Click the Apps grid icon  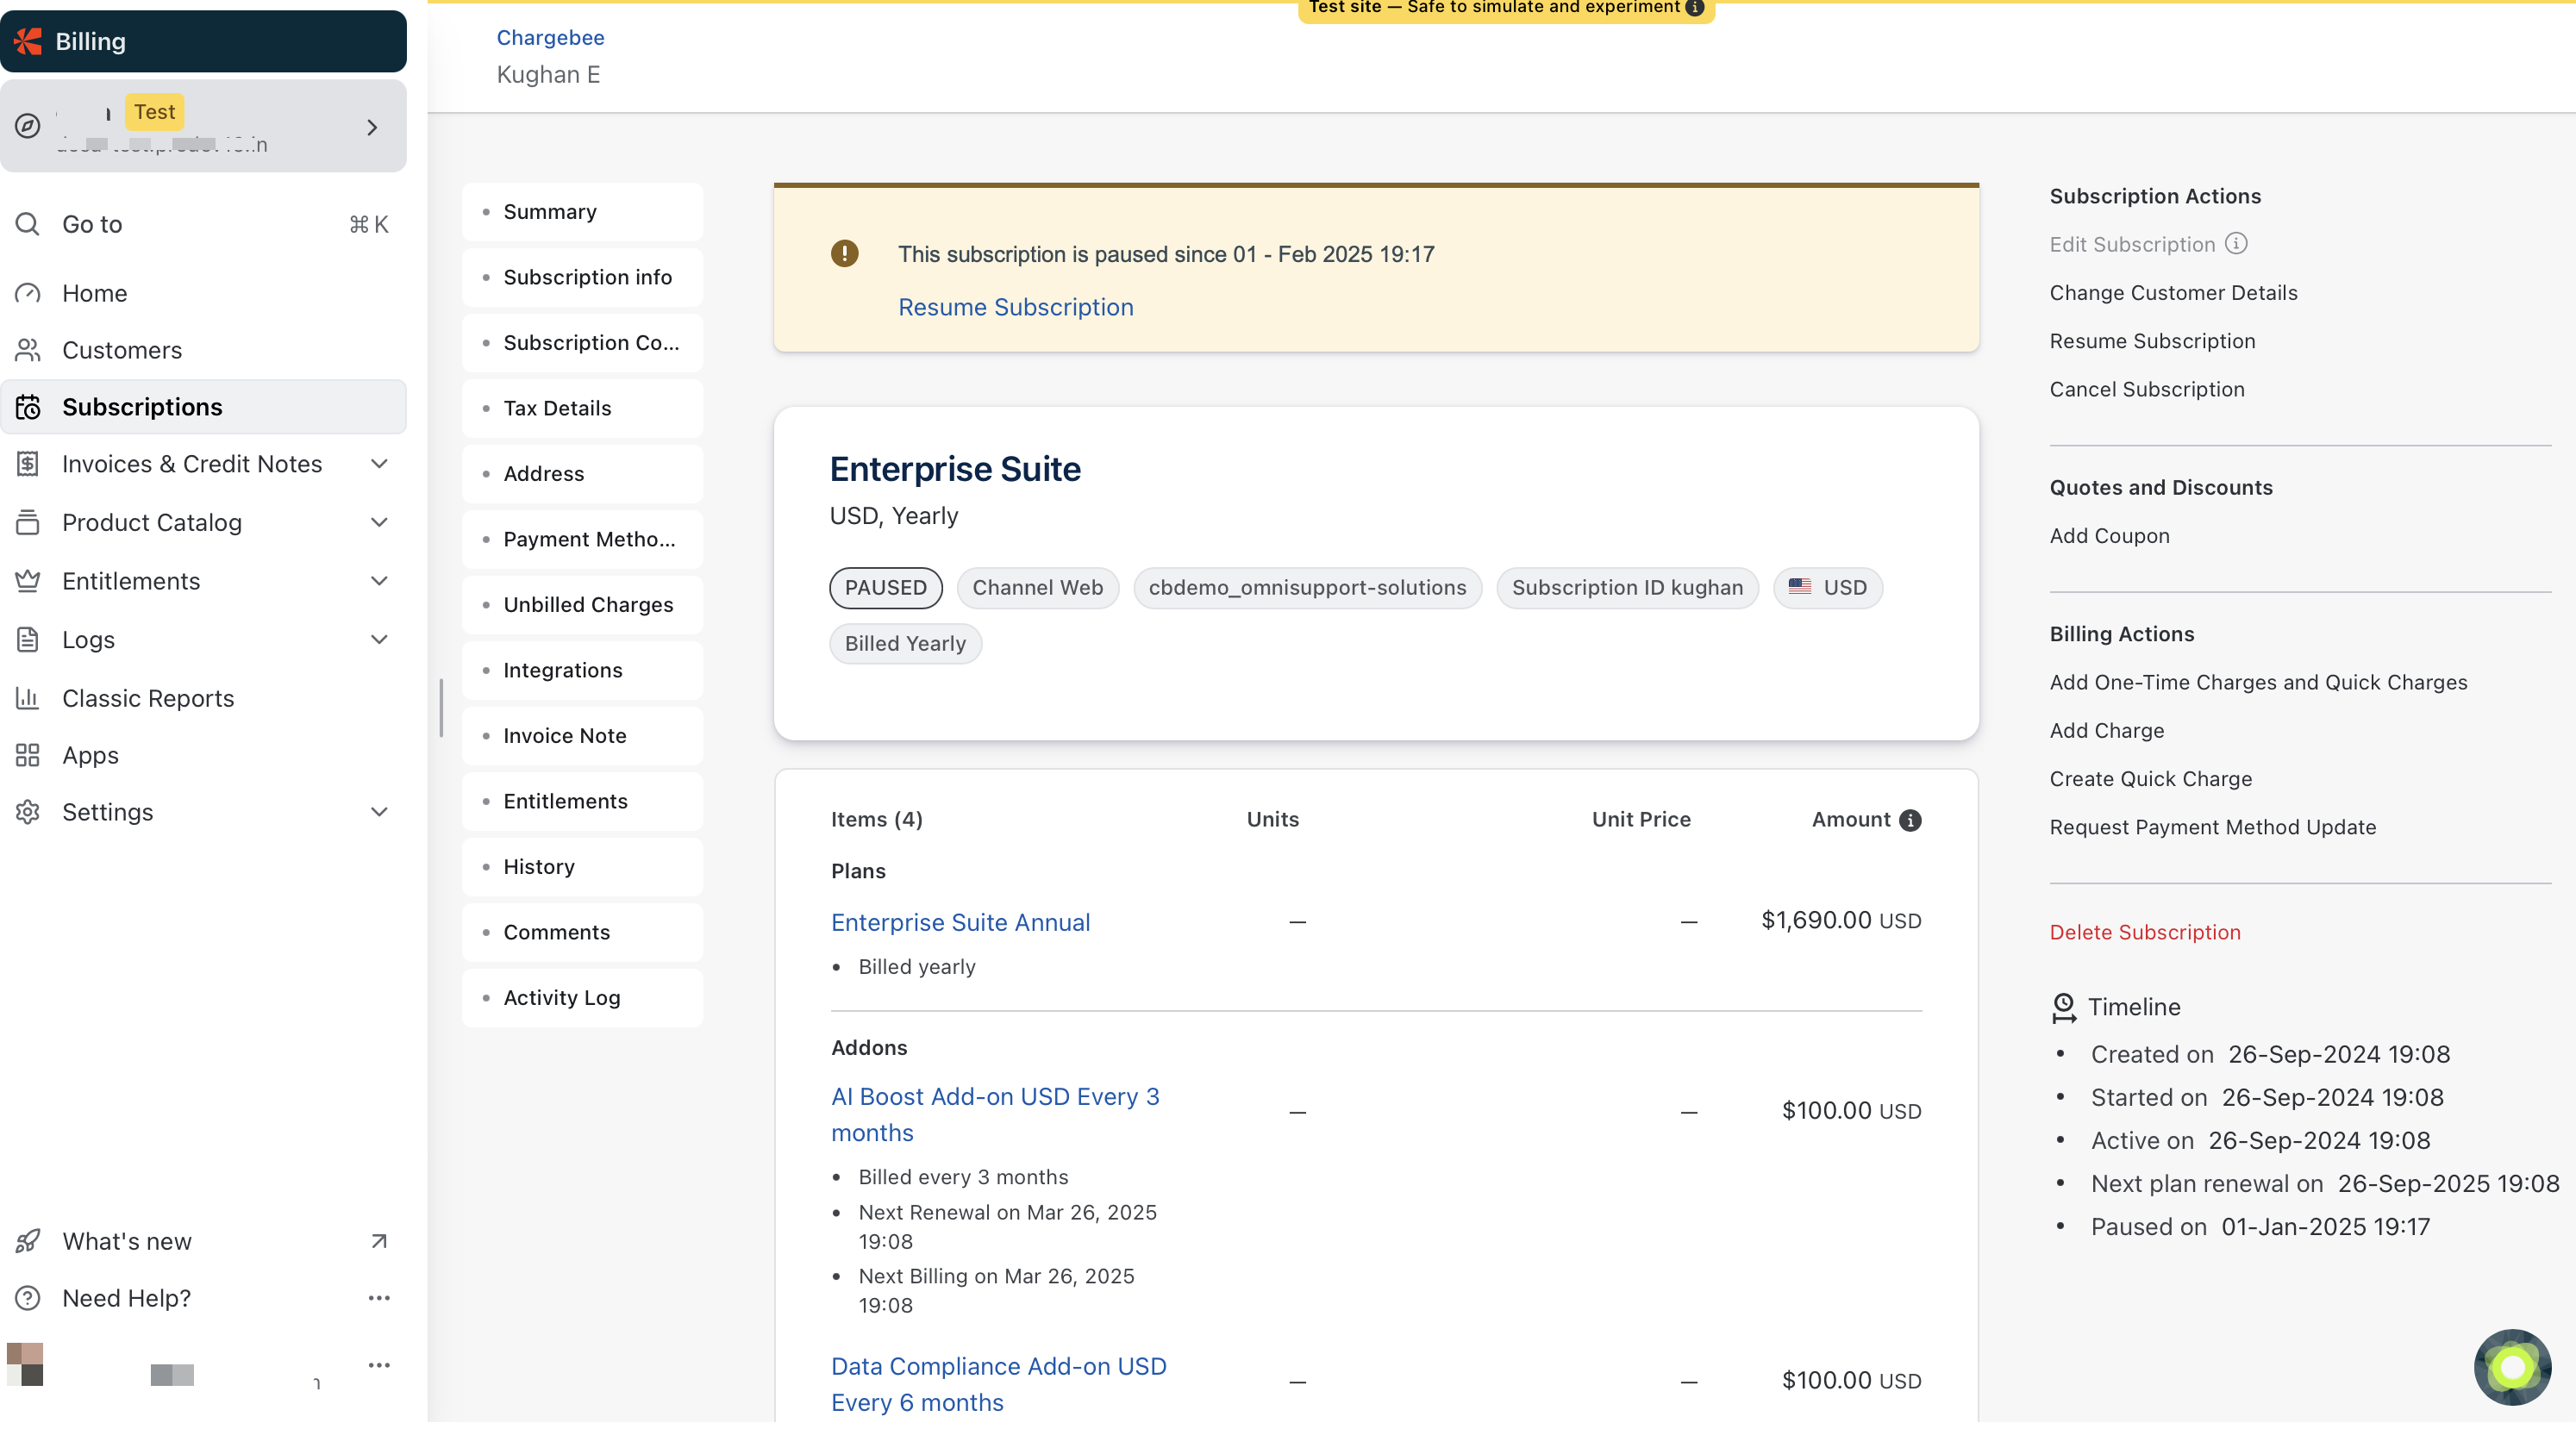(28, 755)
